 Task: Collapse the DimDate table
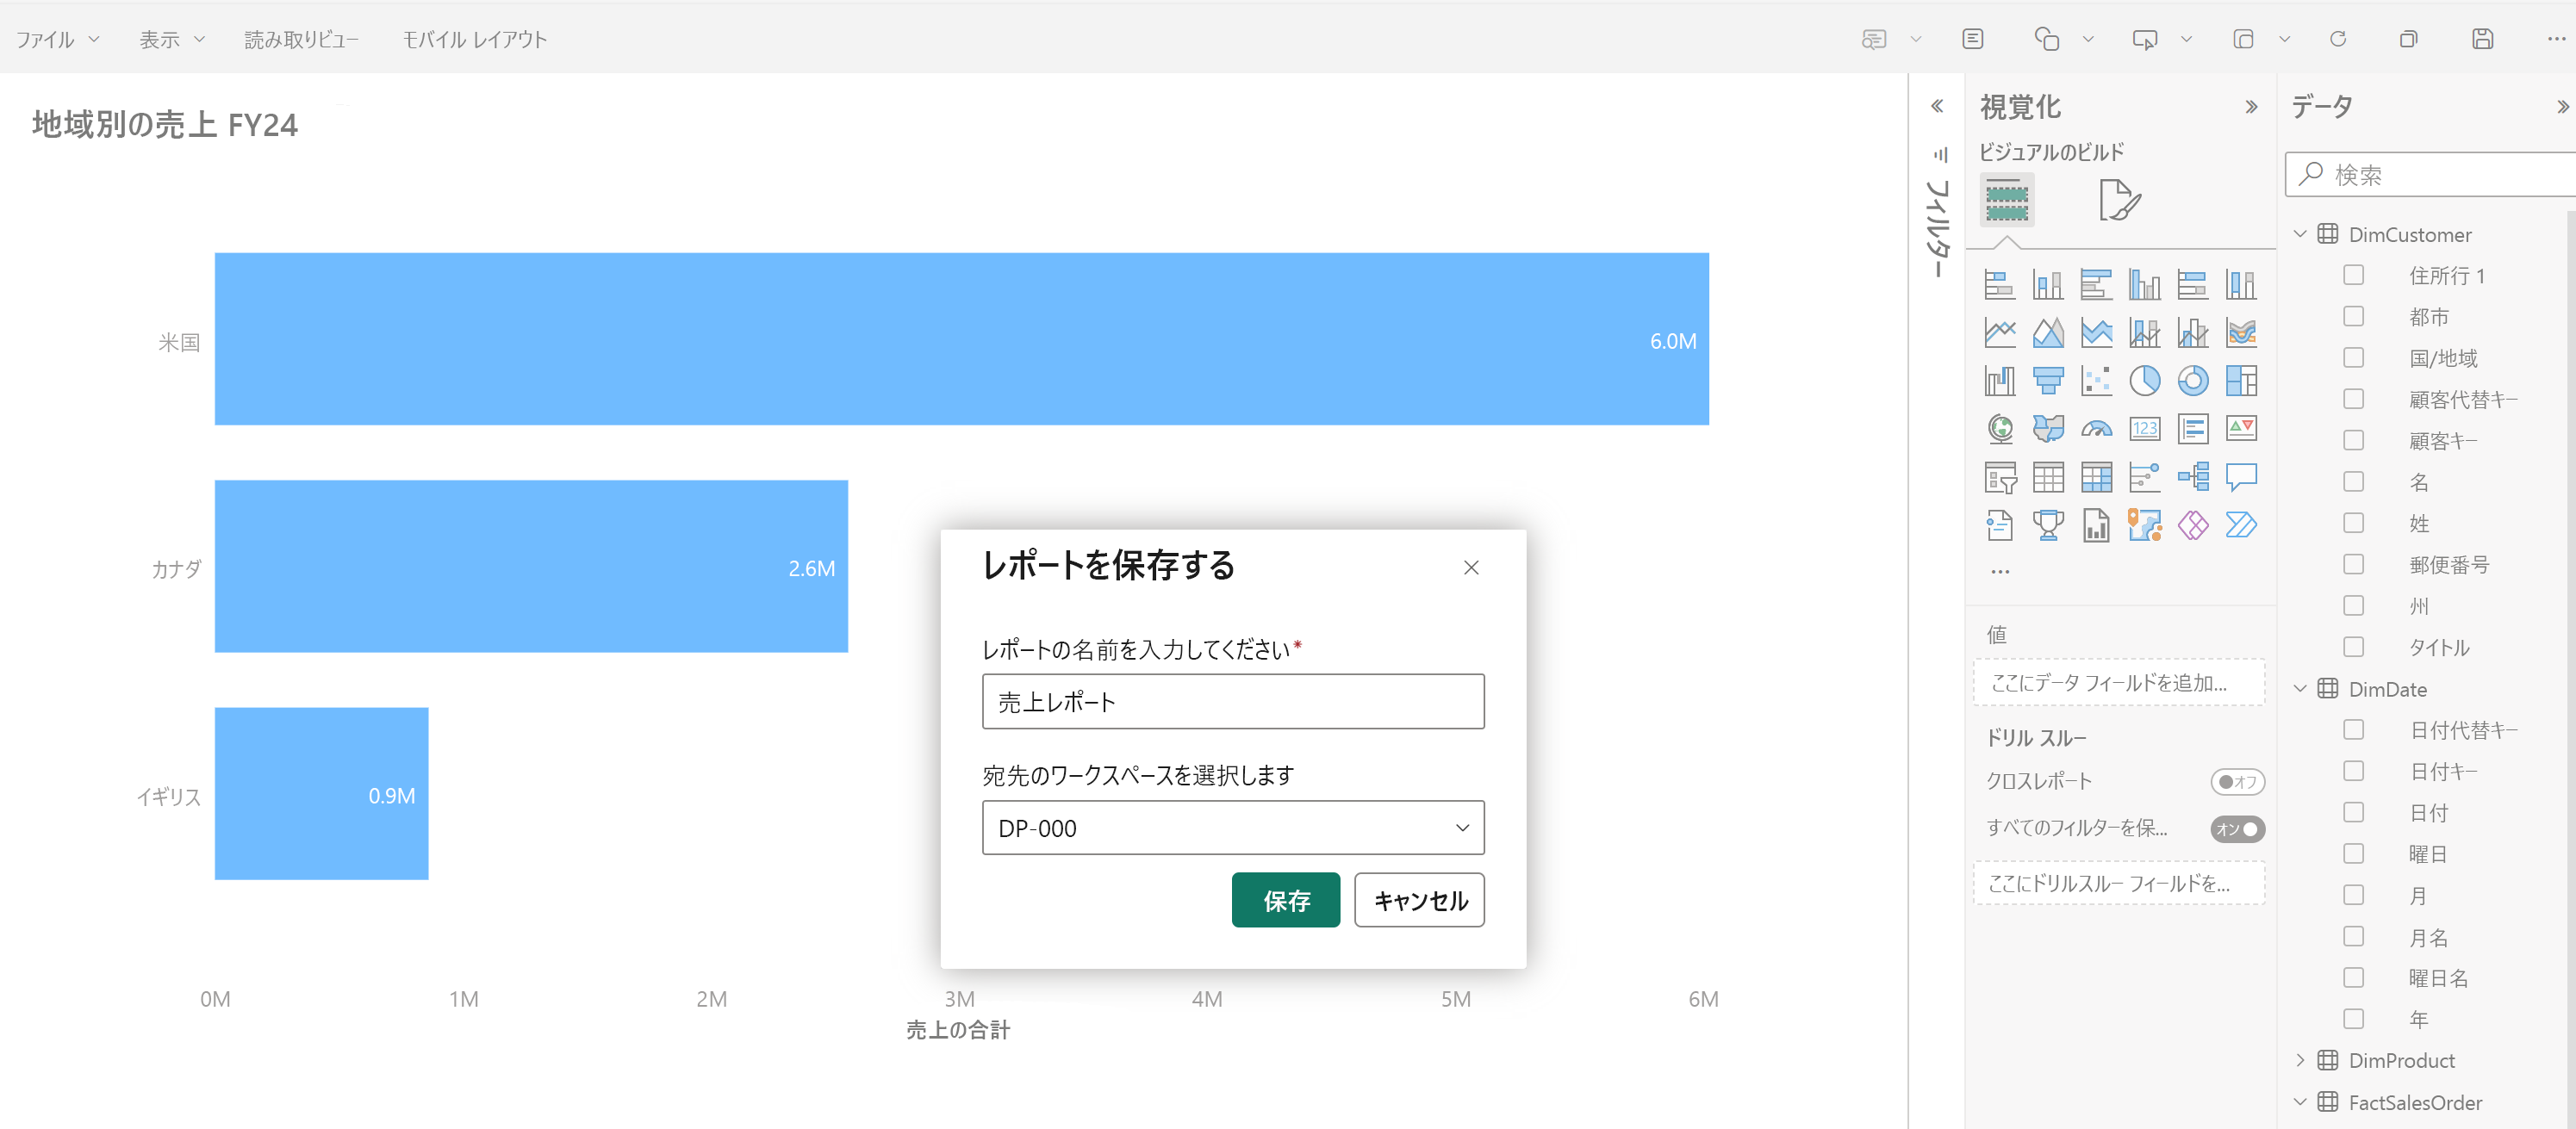2301,689
